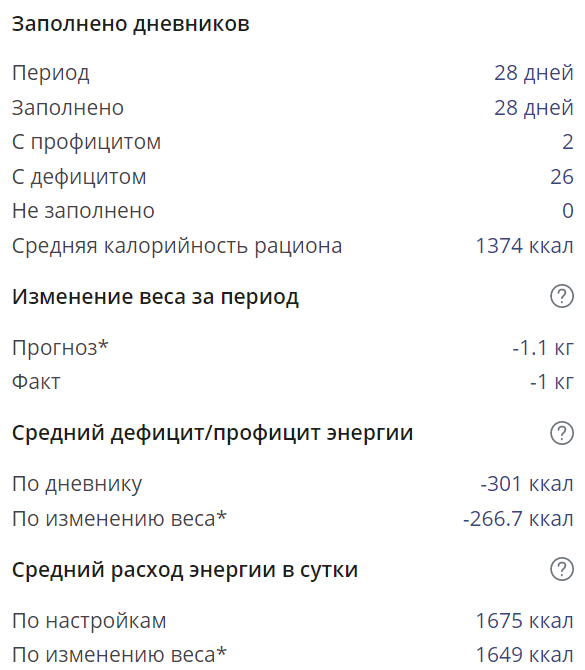585x670 pixels.
Task: Click the 1649 ккал value at bottom
Action: pyautogui.click(x=524, y=655)
